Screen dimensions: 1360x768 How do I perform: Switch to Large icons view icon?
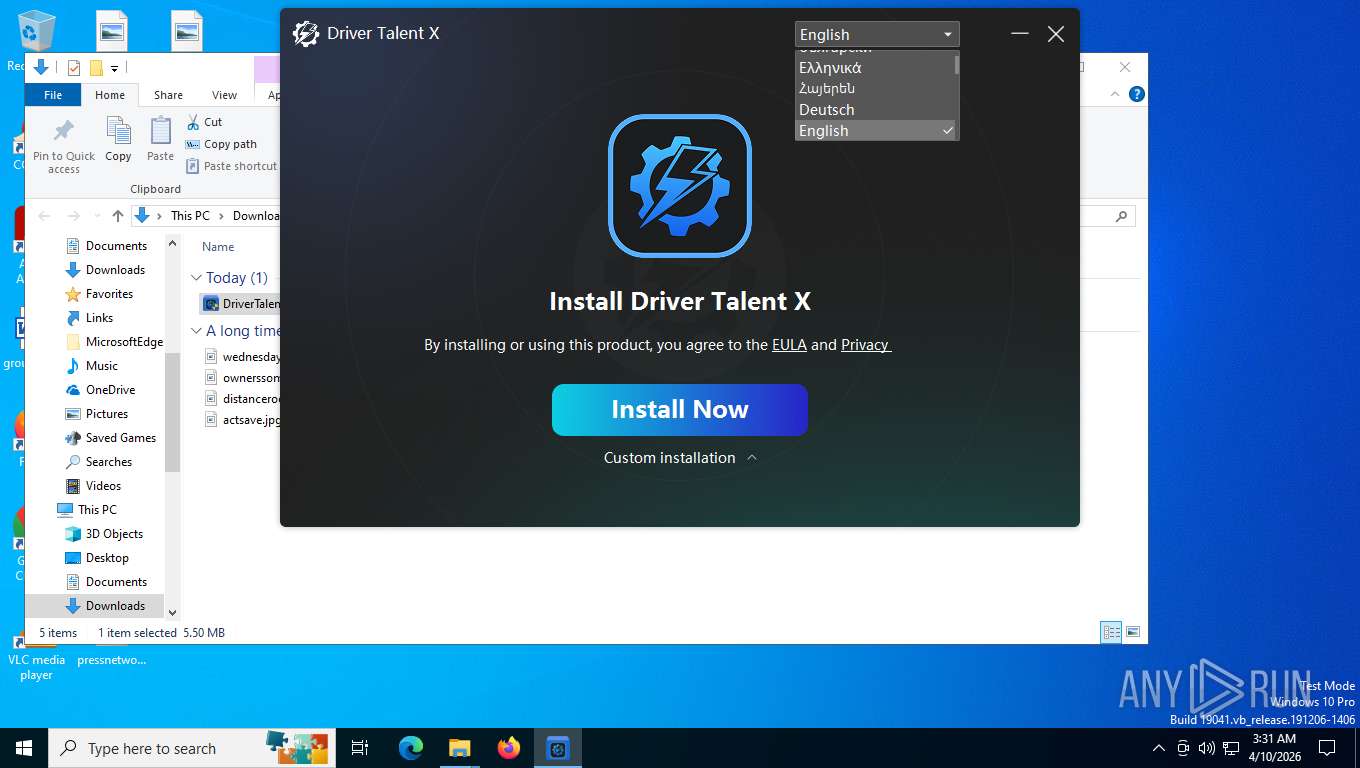click(1133, 632)
